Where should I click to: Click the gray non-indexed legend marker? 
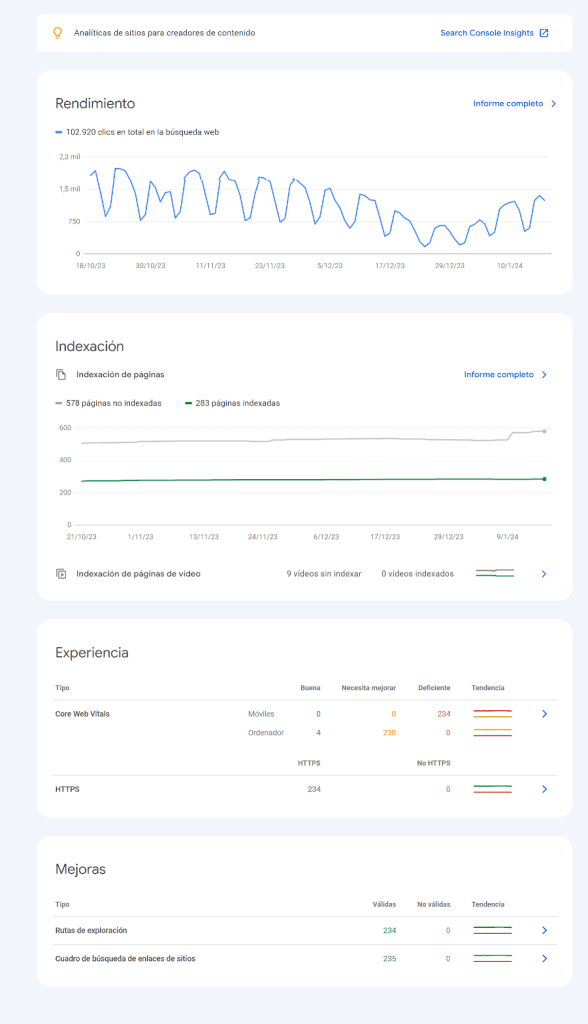pyautogui.click(x=59, y=403)
